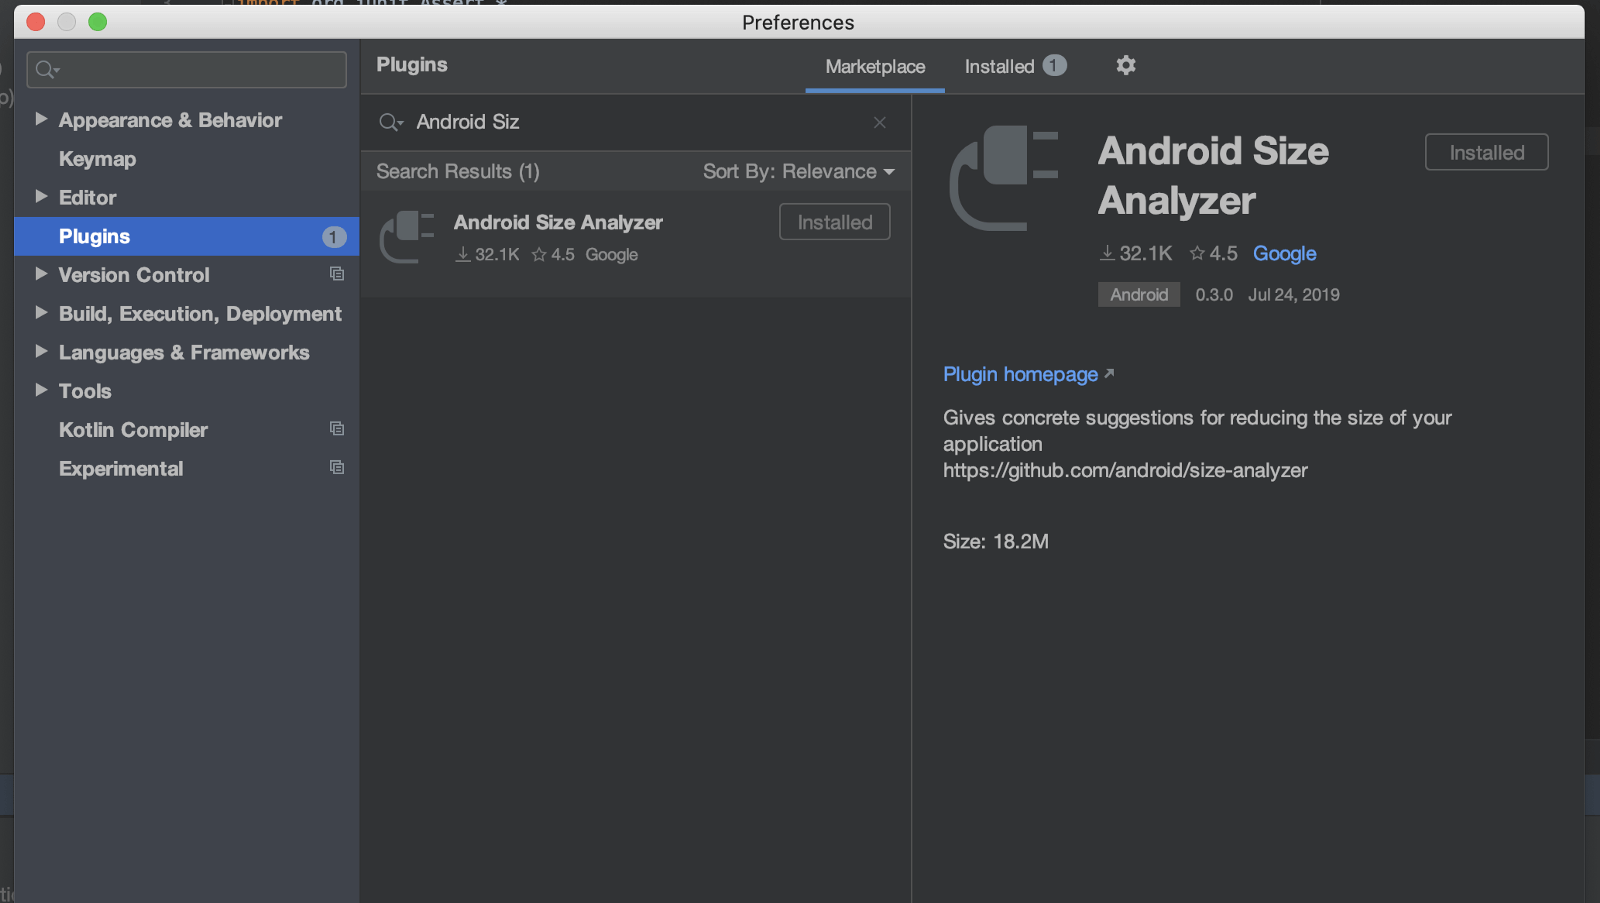Focus the settings search field
Viewport: 1600px width, 903px height.
[x=187, y=69]
